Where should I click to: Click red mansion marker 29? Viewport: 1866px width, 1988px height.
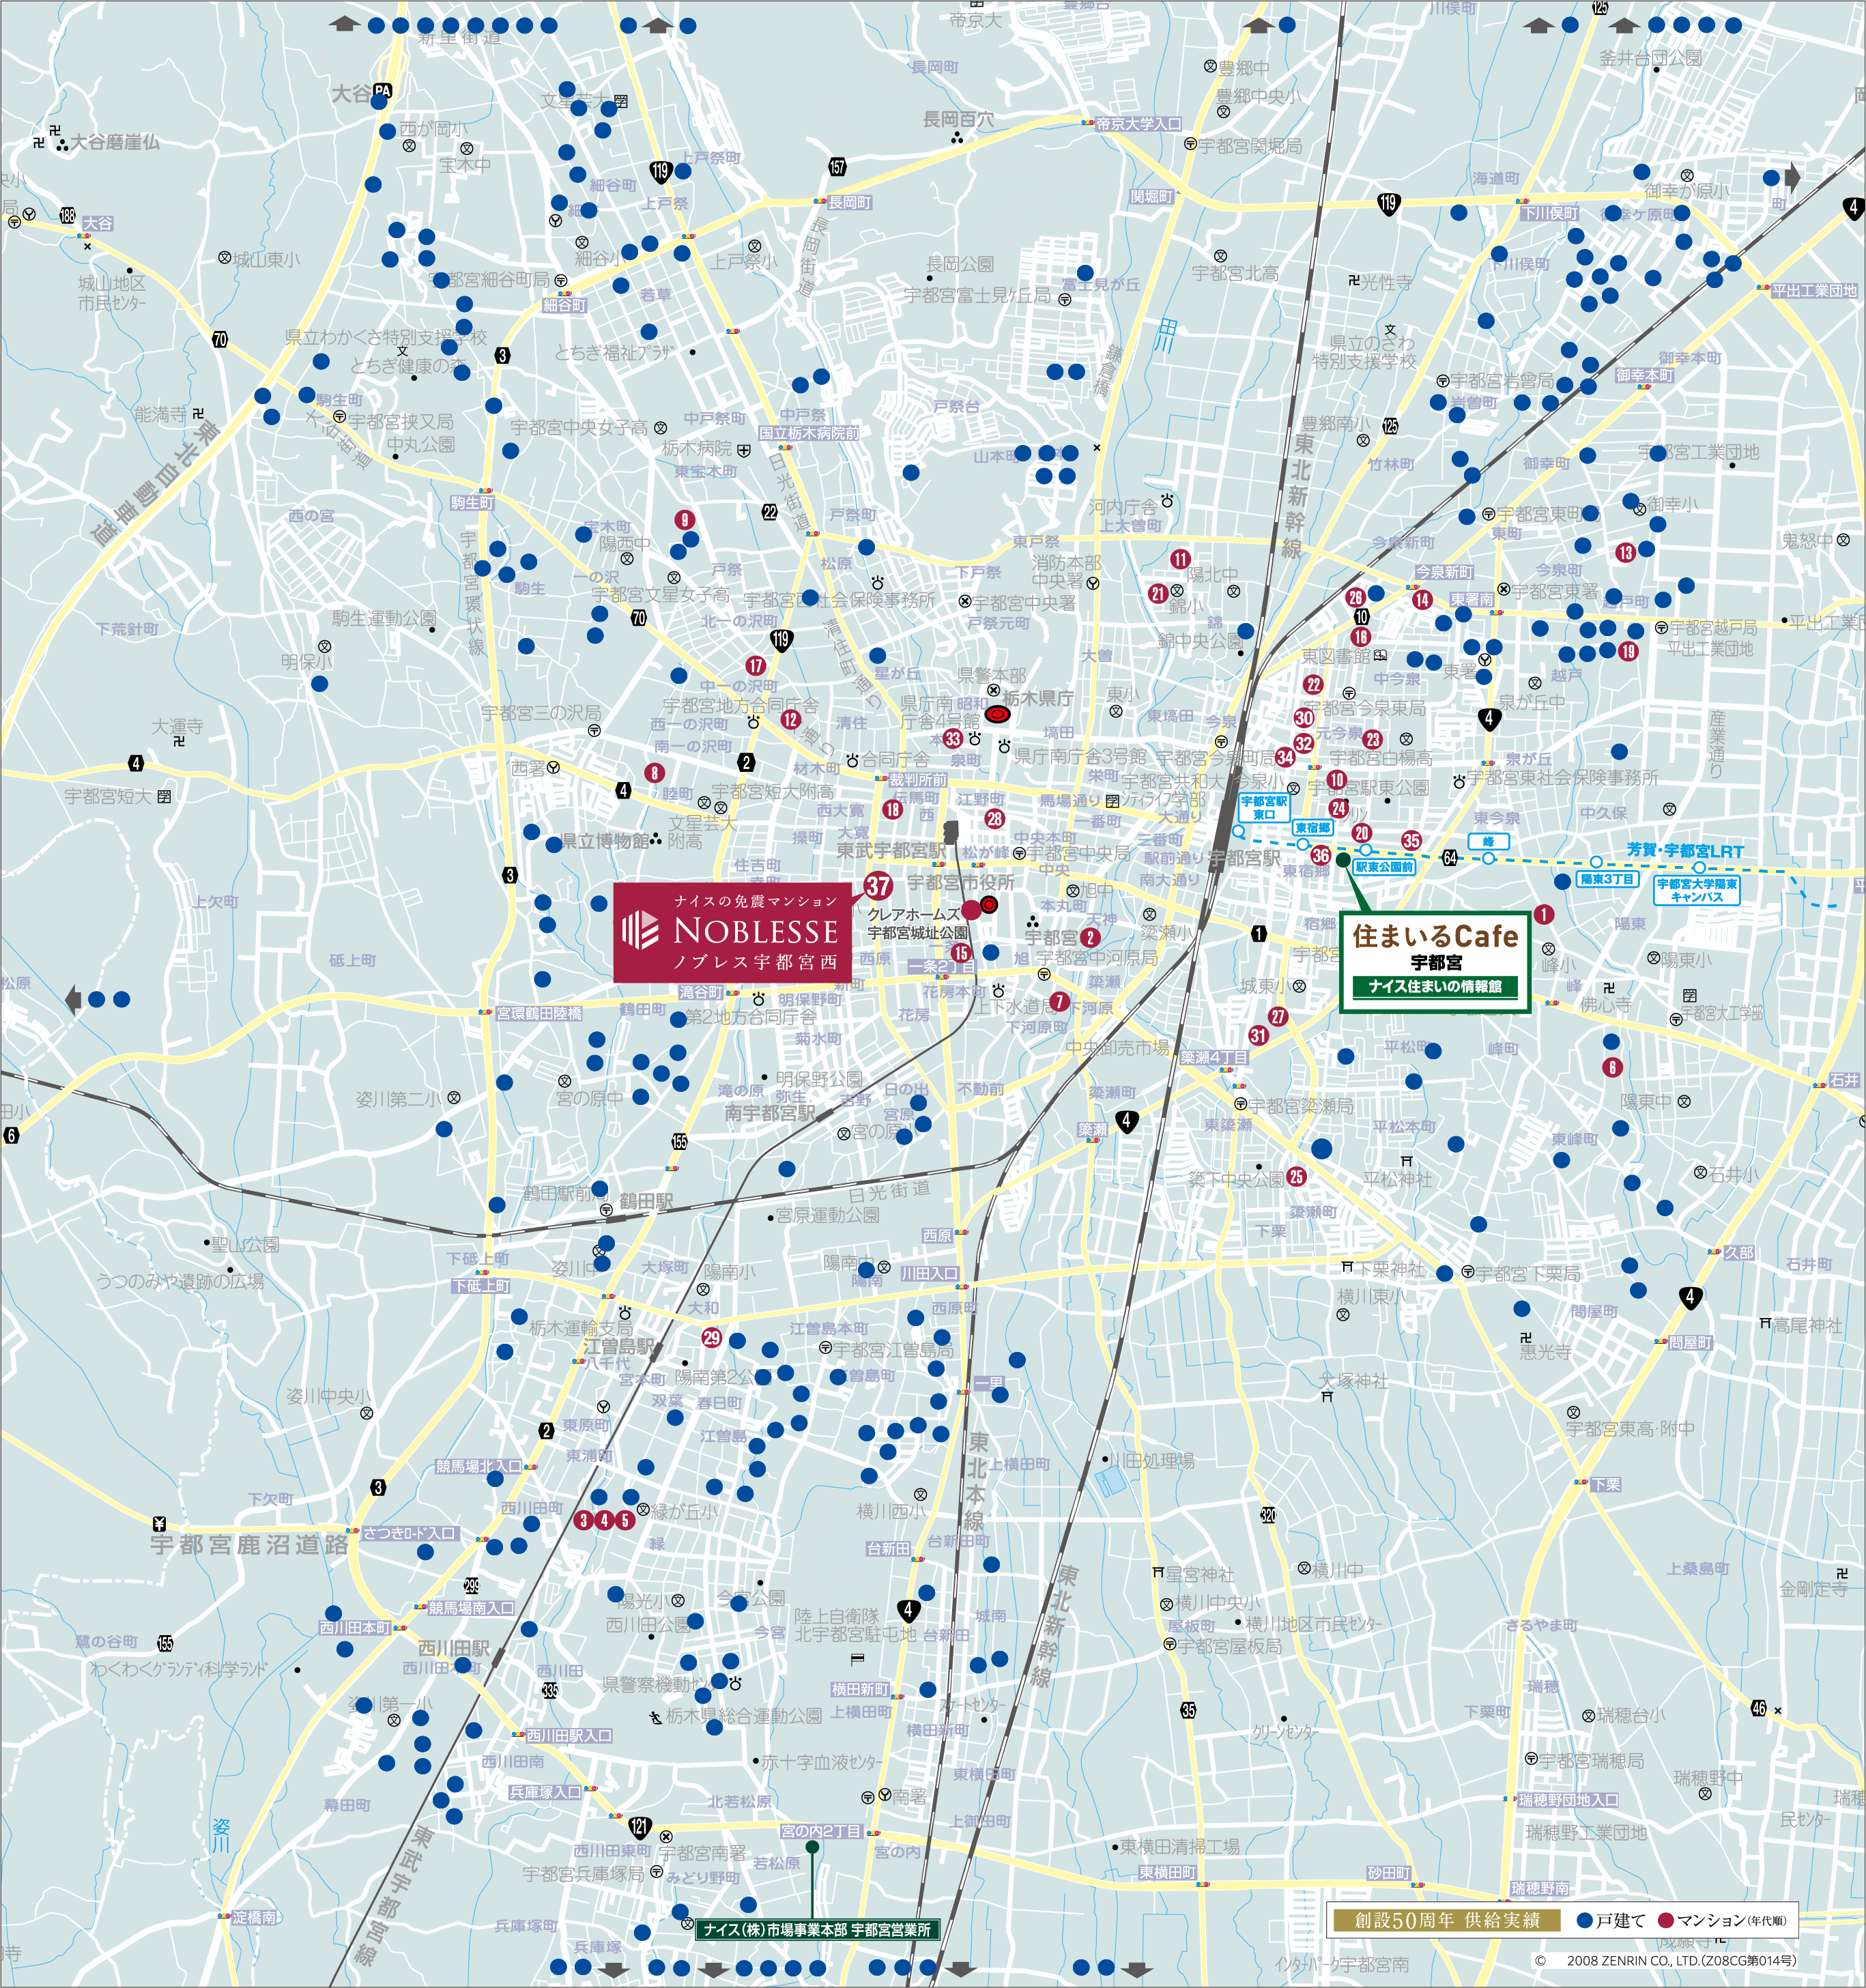[712, 1337]
